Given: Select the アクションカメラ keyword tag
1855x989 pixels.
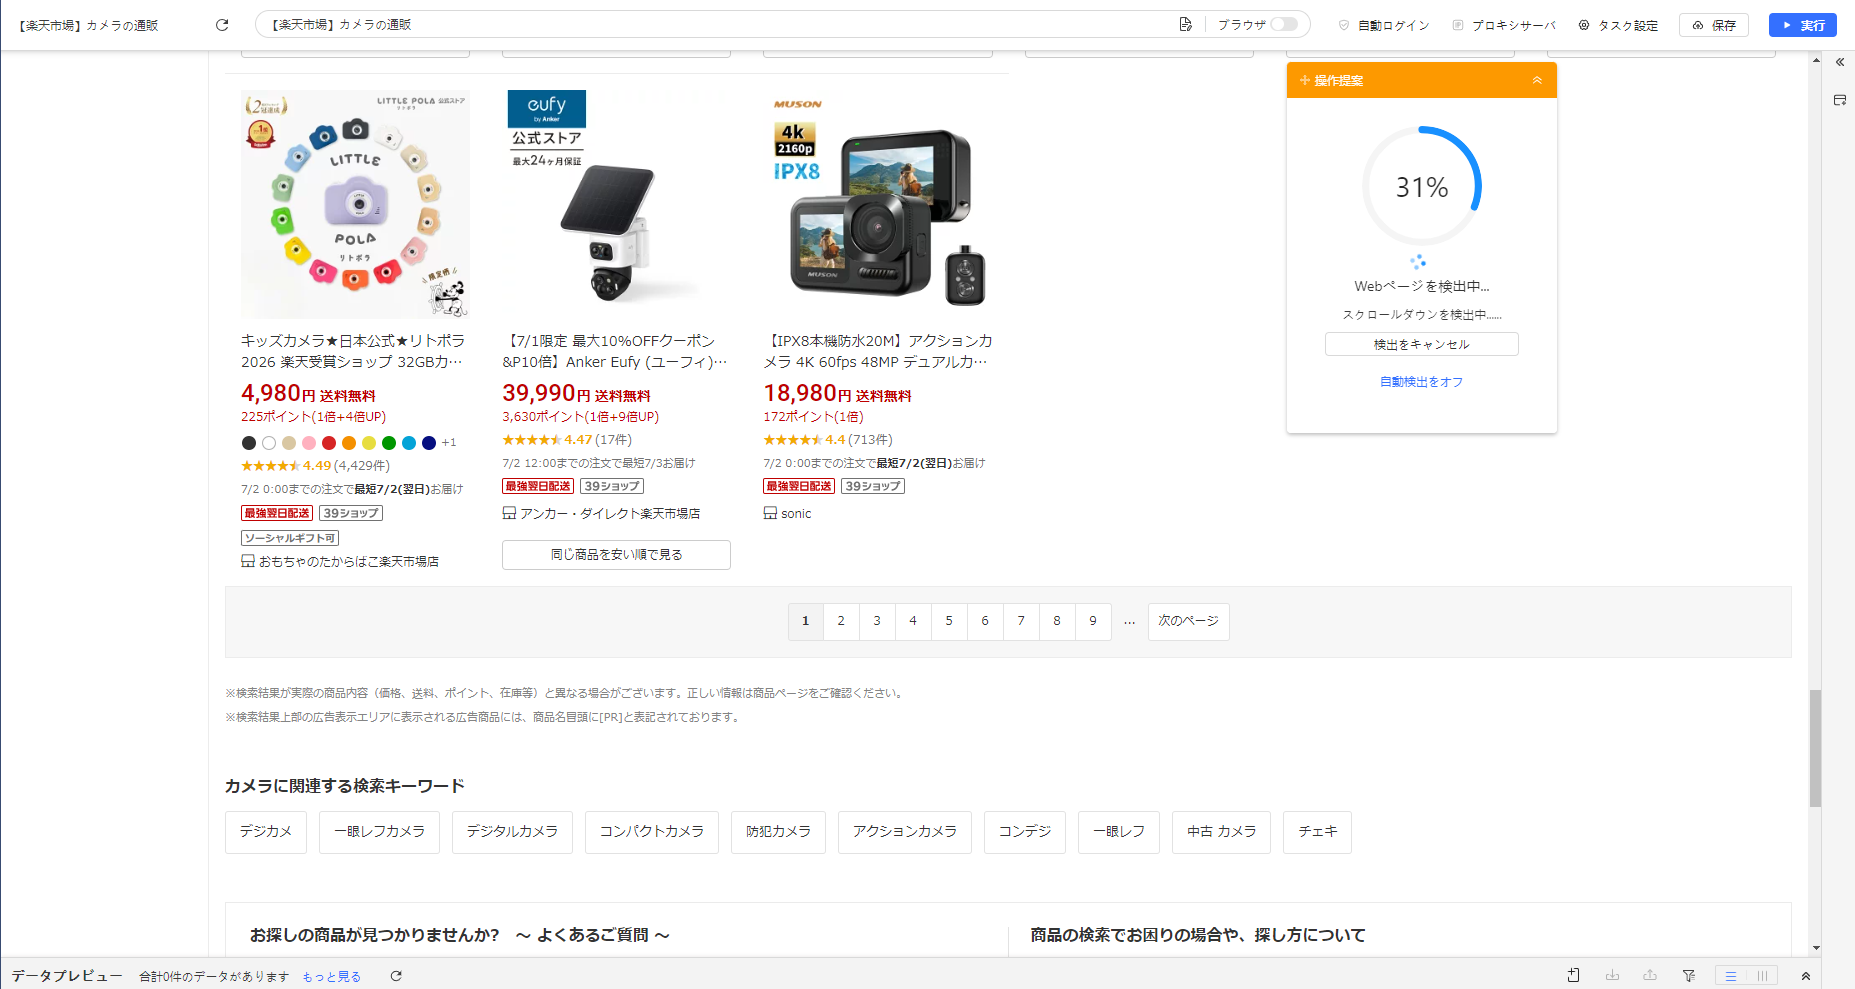Looking at the screenshot, I should tap(905, 832).
